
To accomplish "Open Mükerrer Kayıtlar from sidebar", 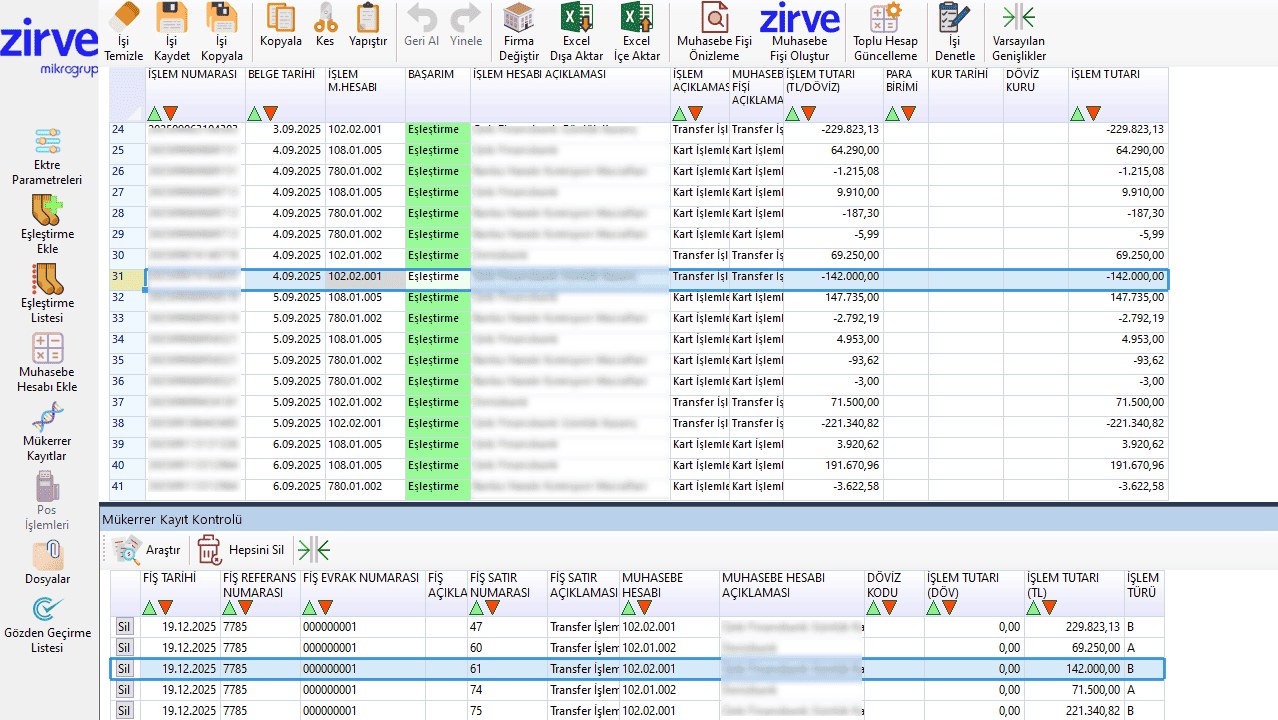I will click(x=47, y=418).
